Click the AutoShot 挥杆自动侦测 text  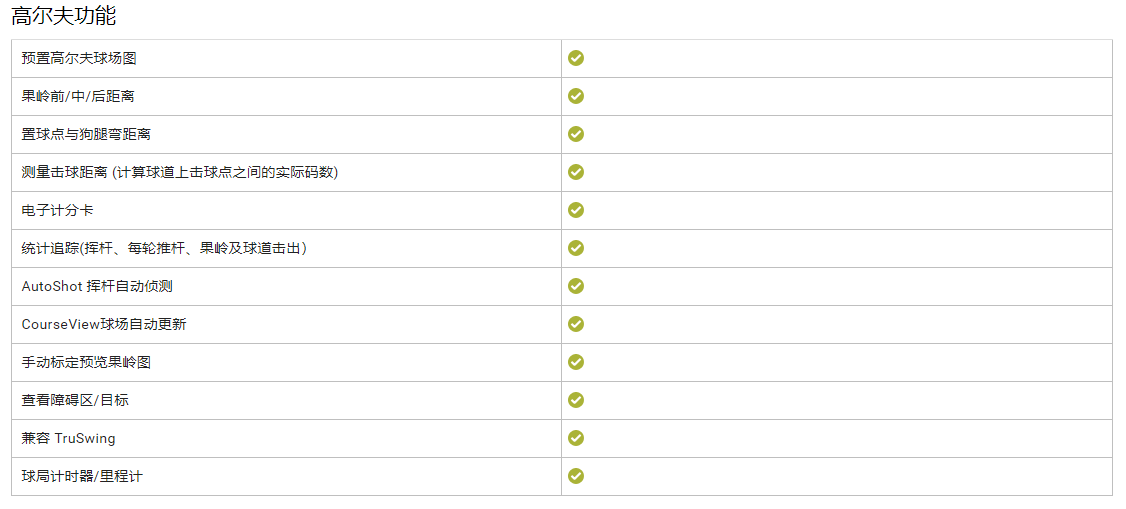tap(97, 286)
